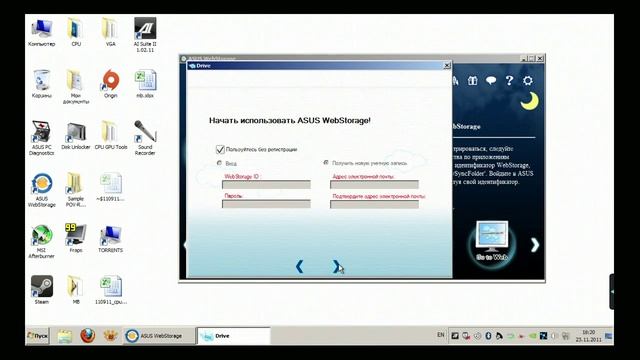Launch Firefox from the taskbar

87,336
